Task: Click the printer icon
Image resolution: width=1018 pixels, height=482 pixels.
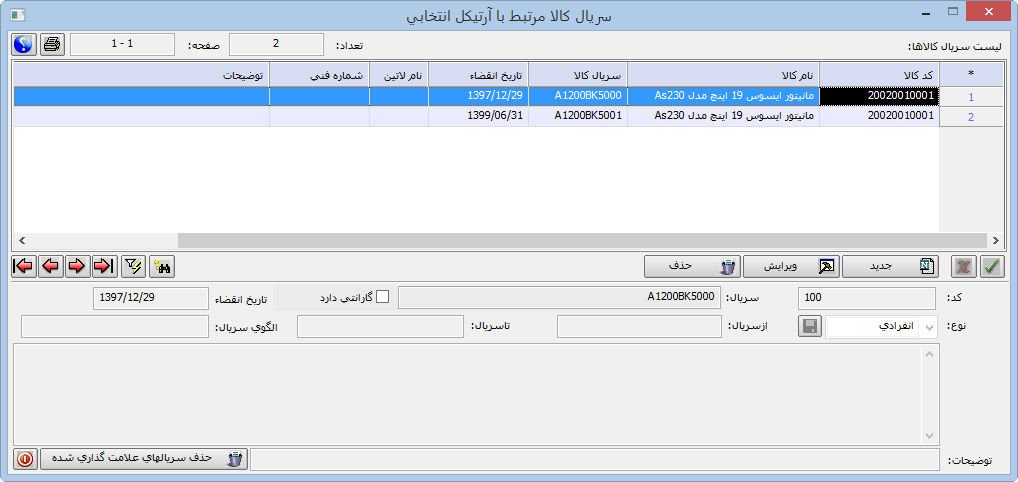Action: 52,45
